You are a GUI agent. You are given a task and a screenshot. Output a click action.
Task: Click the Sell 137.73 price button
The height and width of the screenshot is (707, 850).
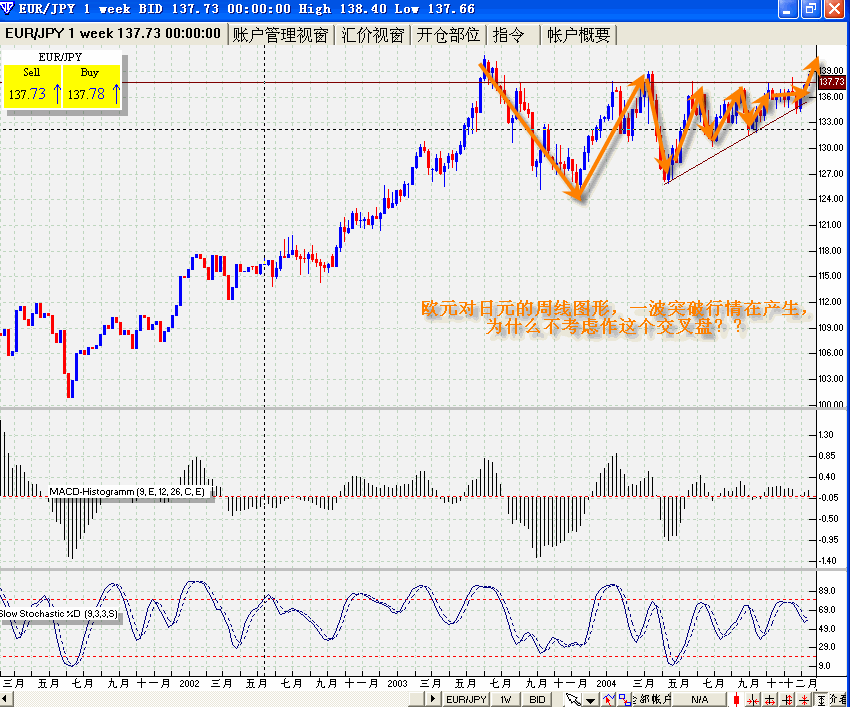point(32,86)
